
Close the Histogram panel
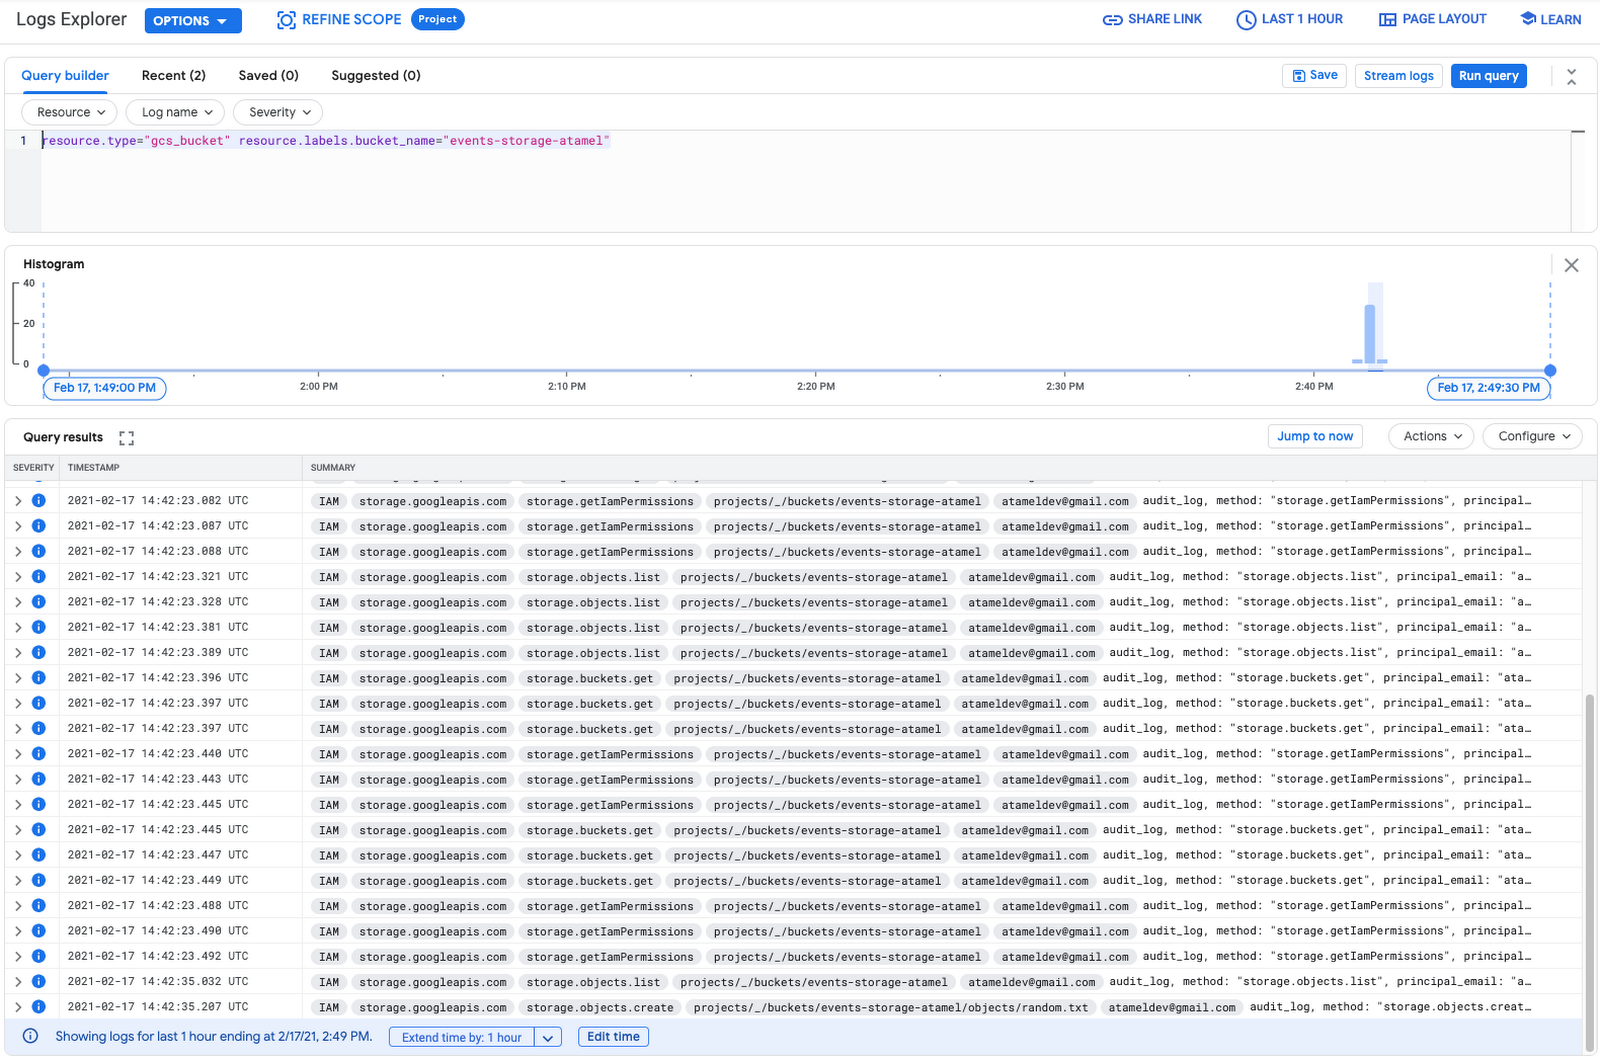click(x=1571, y=265)
